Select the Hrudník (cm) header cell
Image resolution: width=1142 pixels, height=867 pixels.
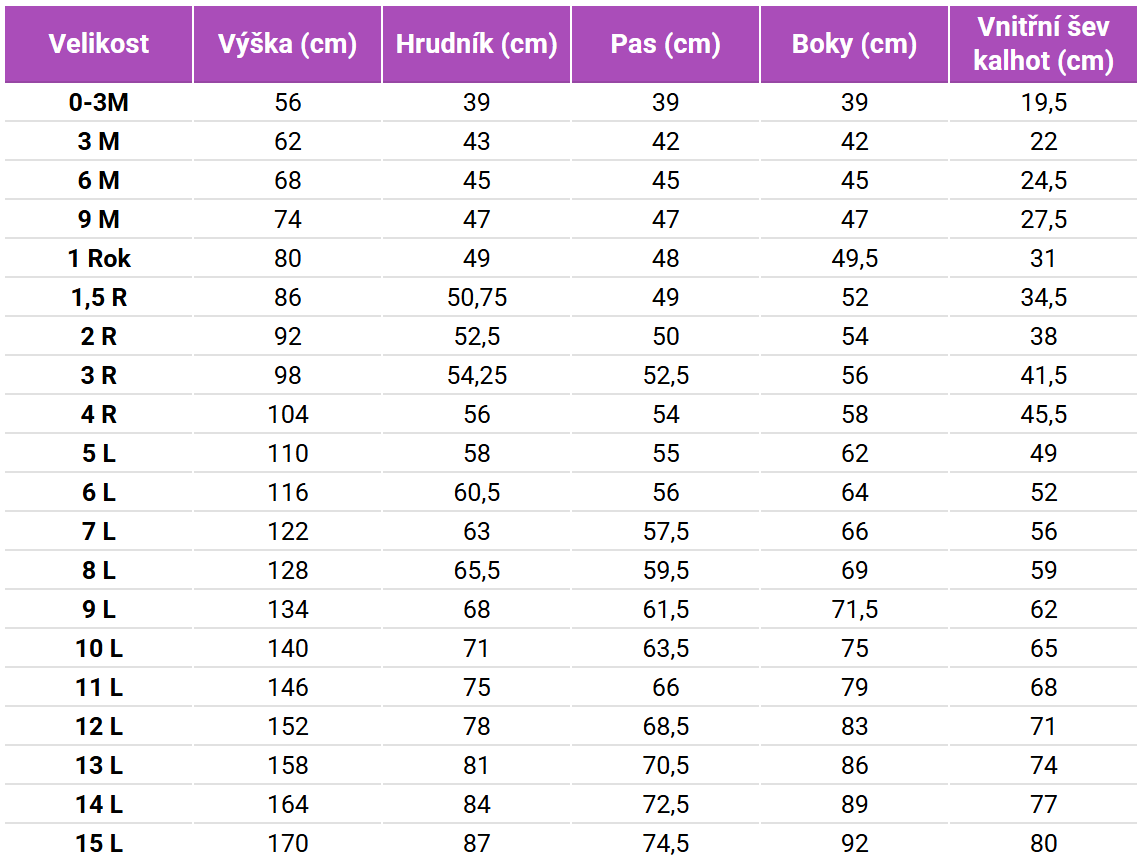pos(477,44)
